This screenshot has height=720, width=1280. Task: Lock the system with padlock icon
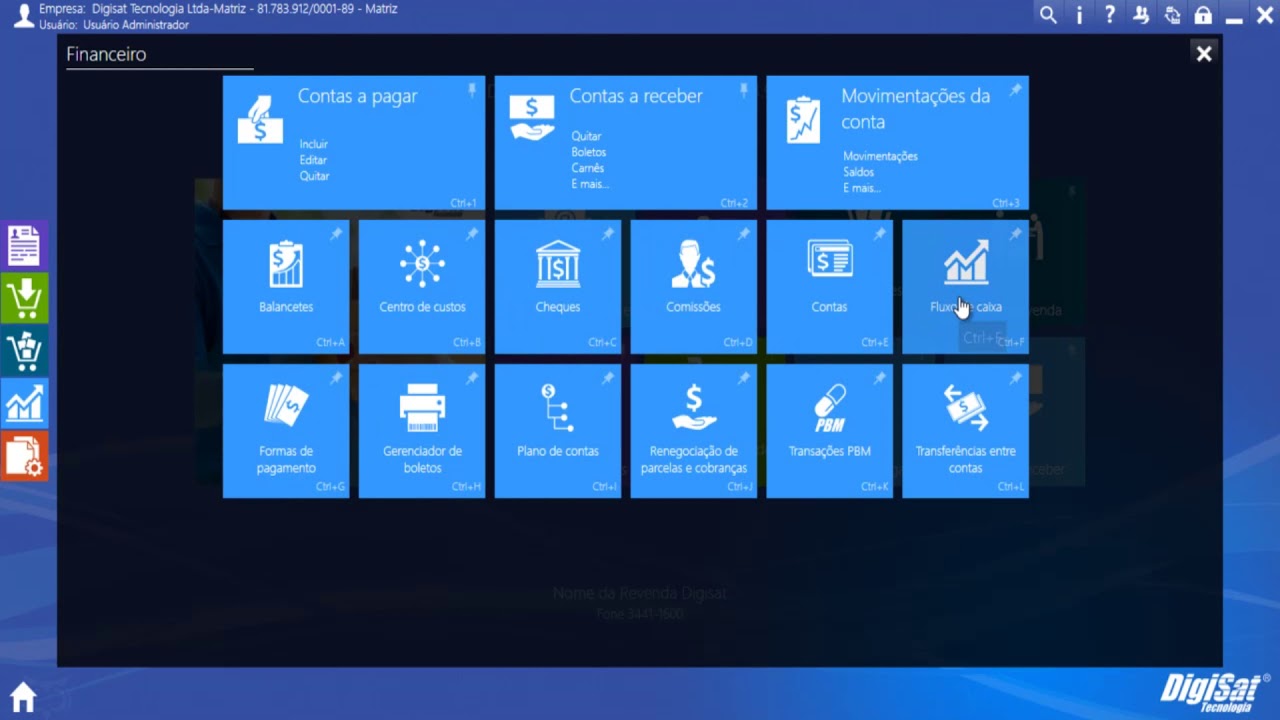point(1203,15)
